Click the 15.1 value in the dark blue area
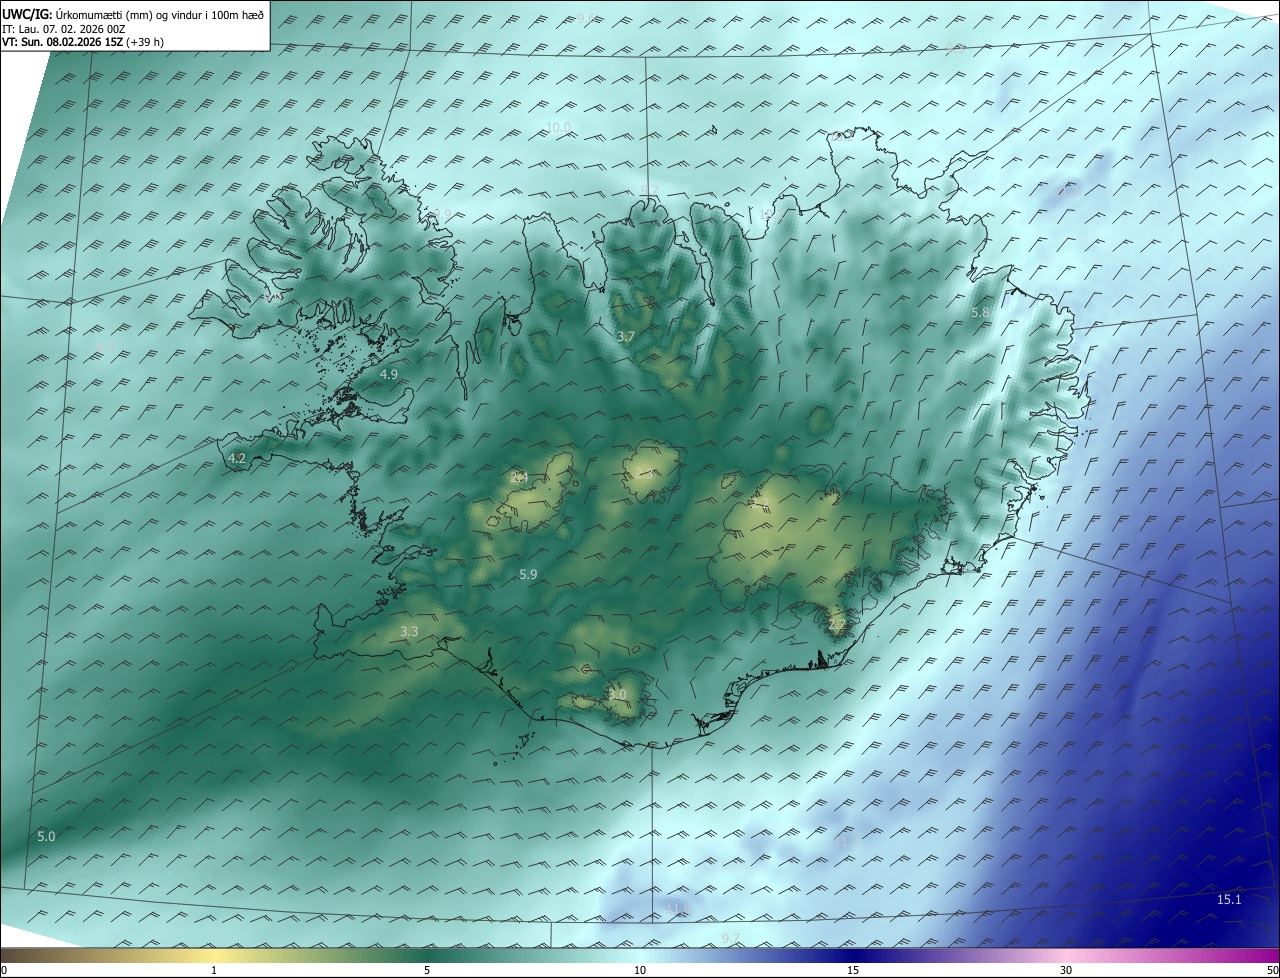Image resolution: width=1280 pixels, height=978 pixels. click(x=1229, y=900)
